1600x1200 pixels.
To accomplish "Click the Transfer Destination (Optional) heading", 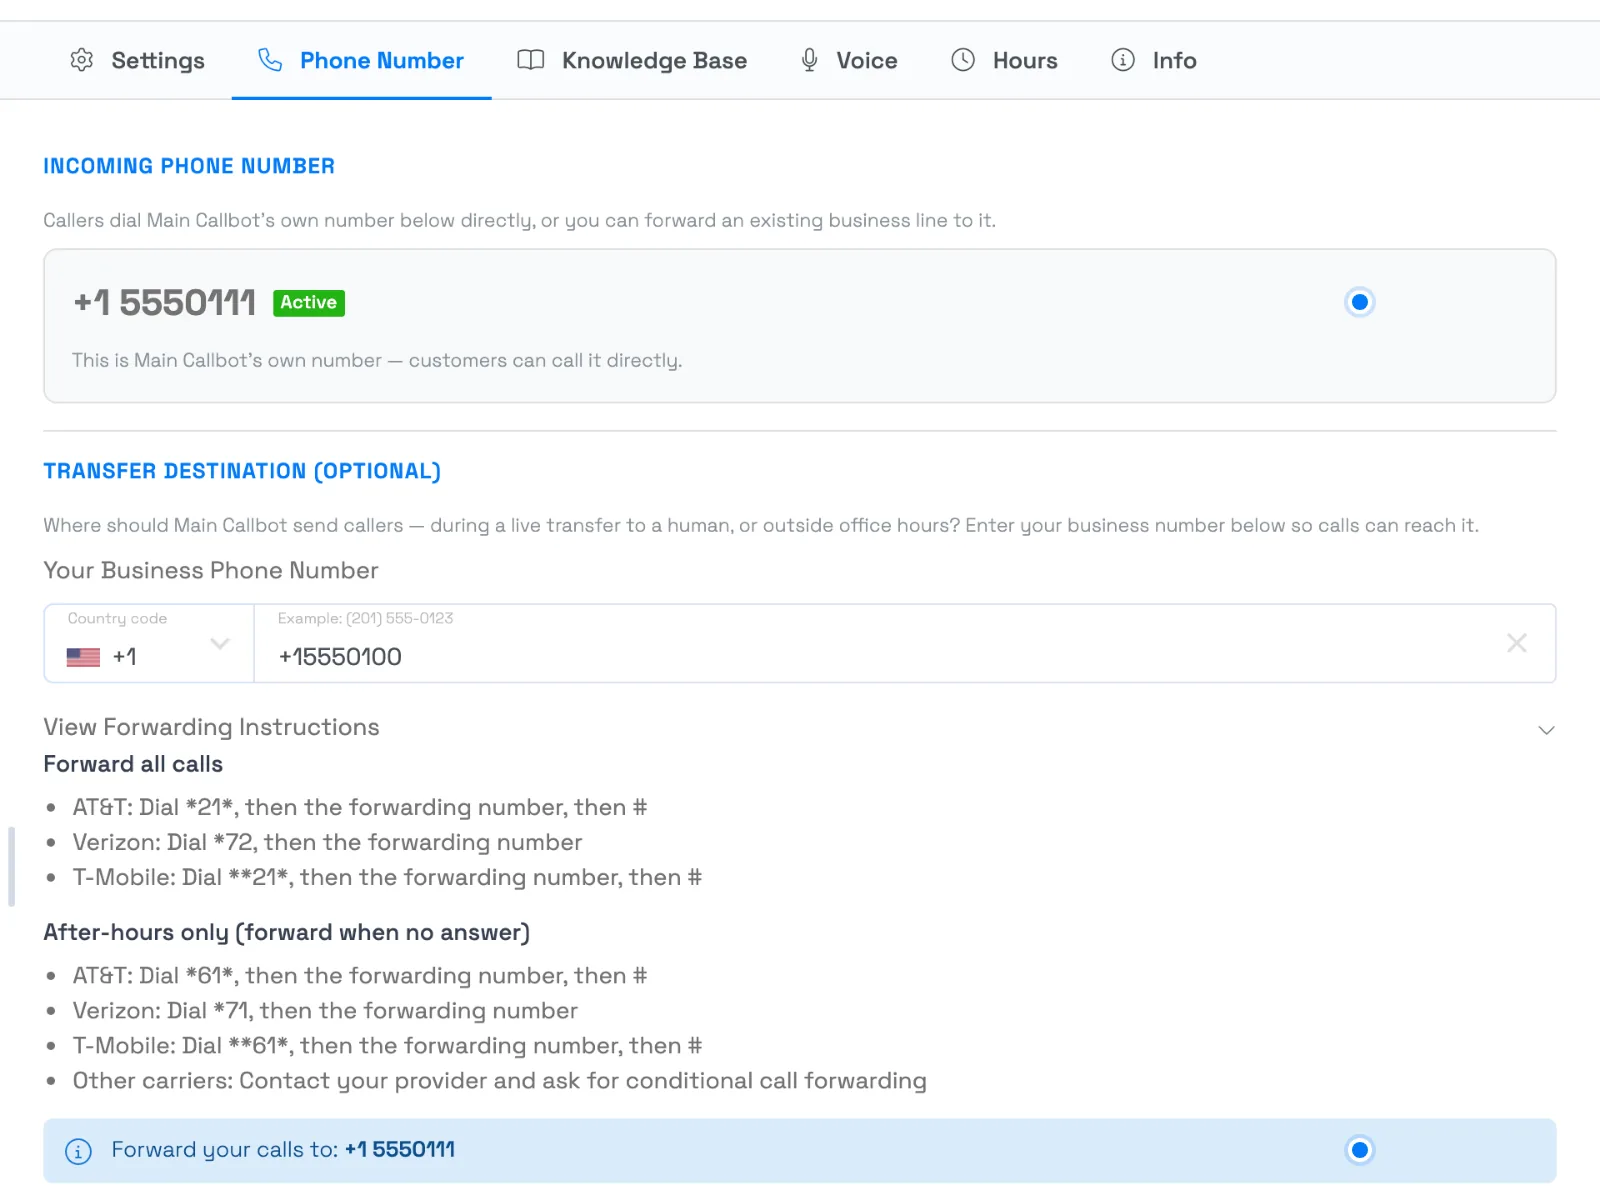I will point(242,471).
